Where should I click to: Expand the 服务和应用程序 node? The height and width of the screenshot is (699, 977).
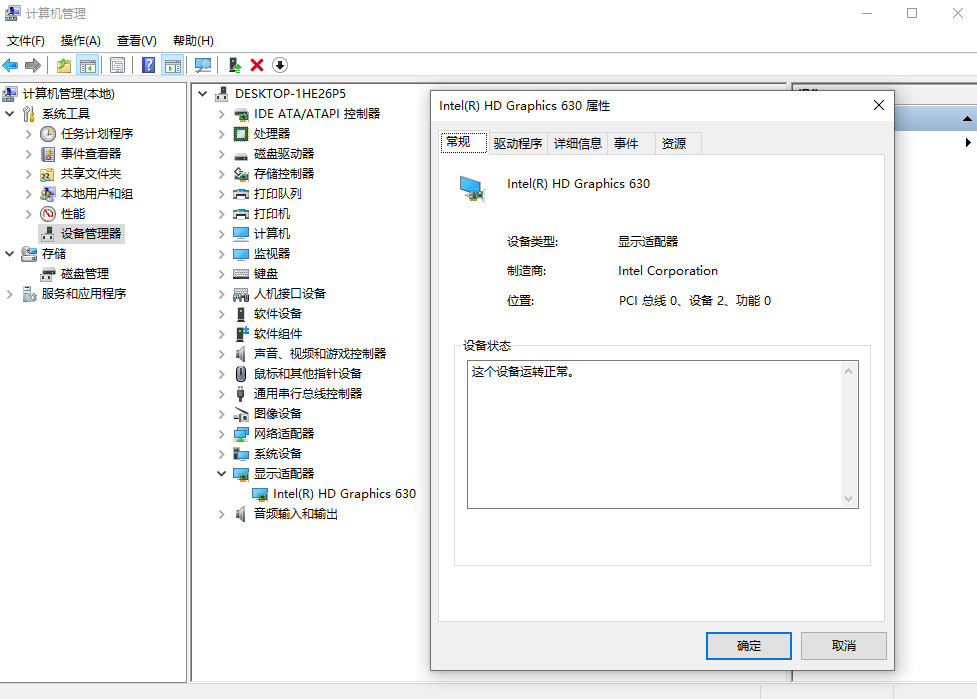[x=10, y=294]
